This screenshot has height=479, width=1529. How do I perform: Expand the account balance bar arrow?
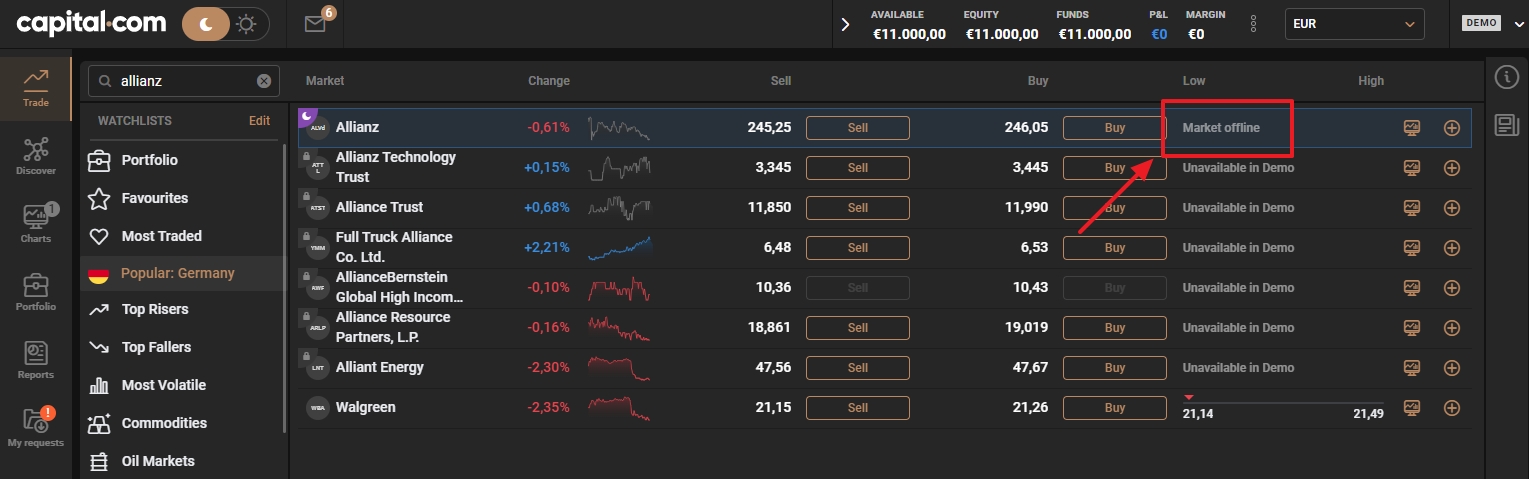click(846, 24)
